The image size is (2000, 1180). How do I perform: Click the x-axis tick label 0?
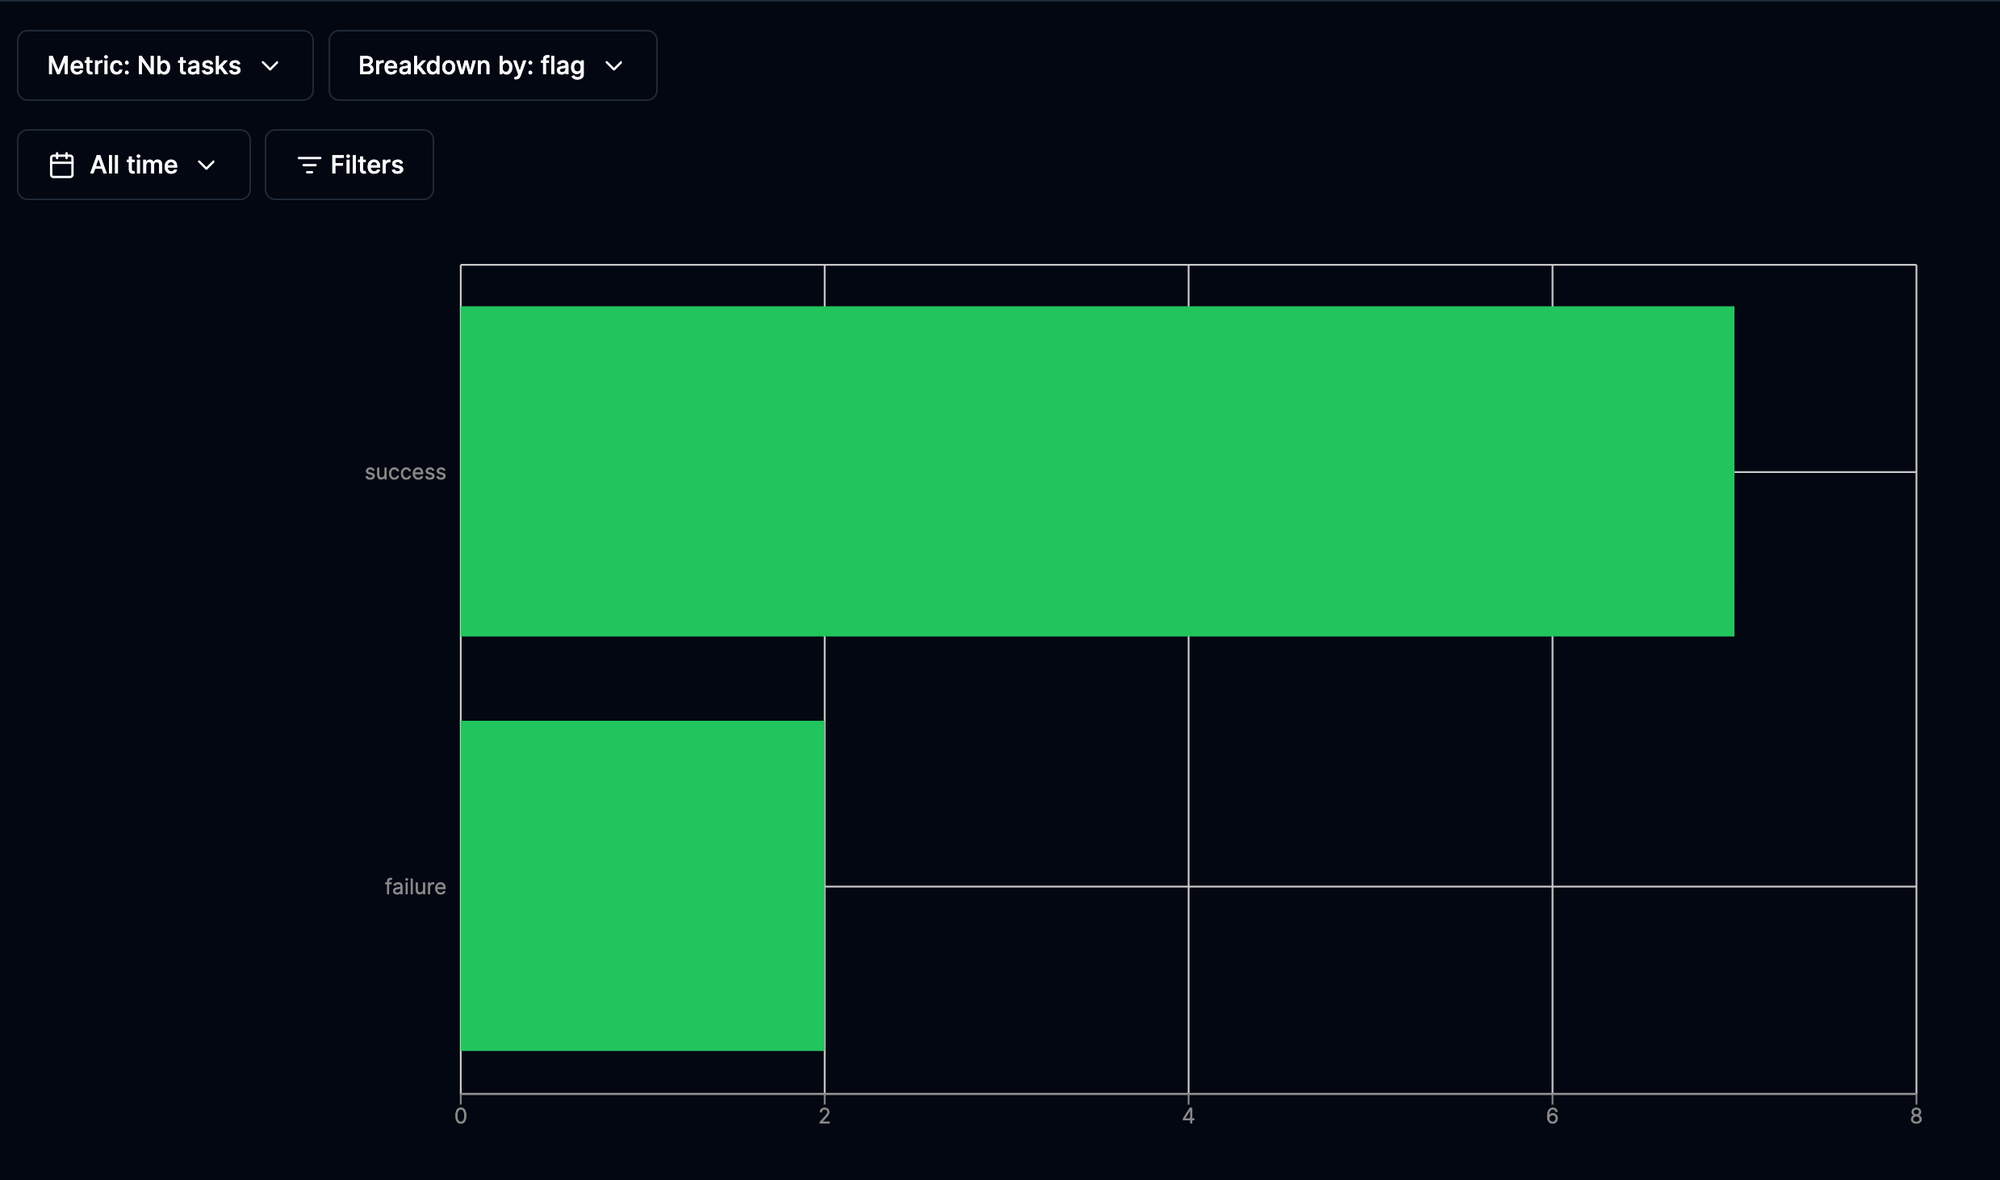(460, 1116)
